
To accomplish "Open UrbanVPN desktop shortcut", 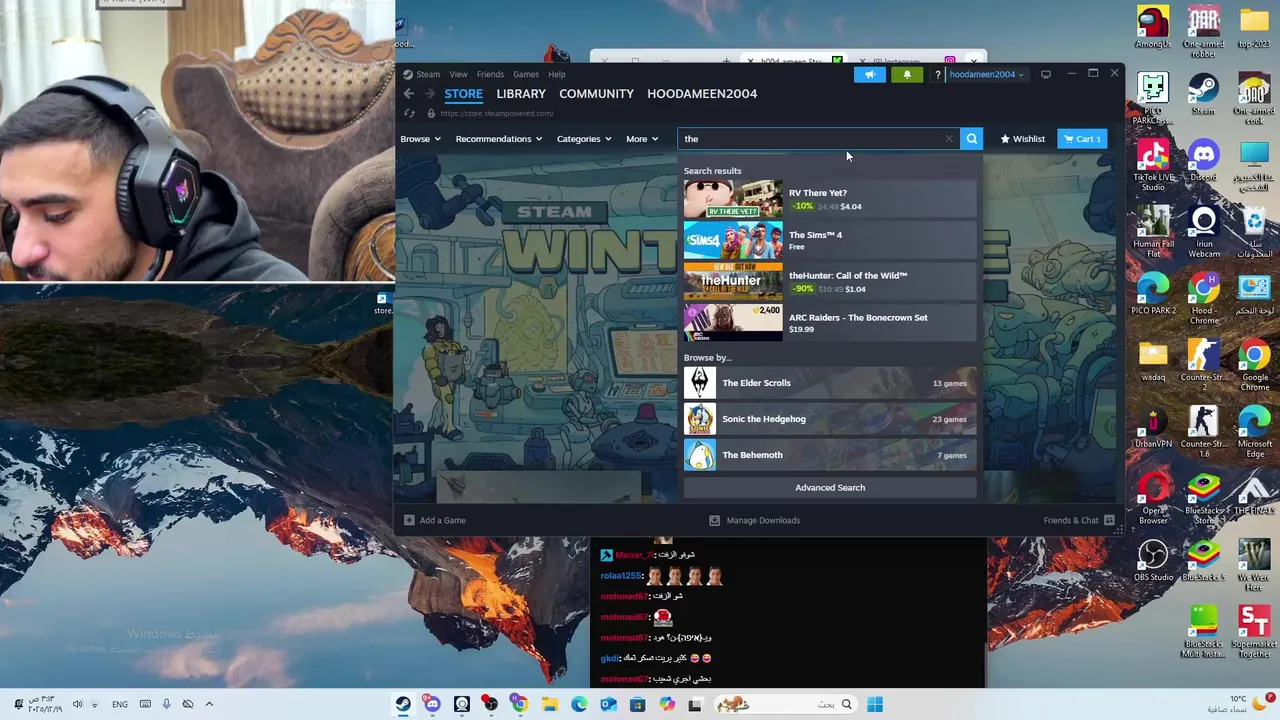I will tap(1153, 427).
